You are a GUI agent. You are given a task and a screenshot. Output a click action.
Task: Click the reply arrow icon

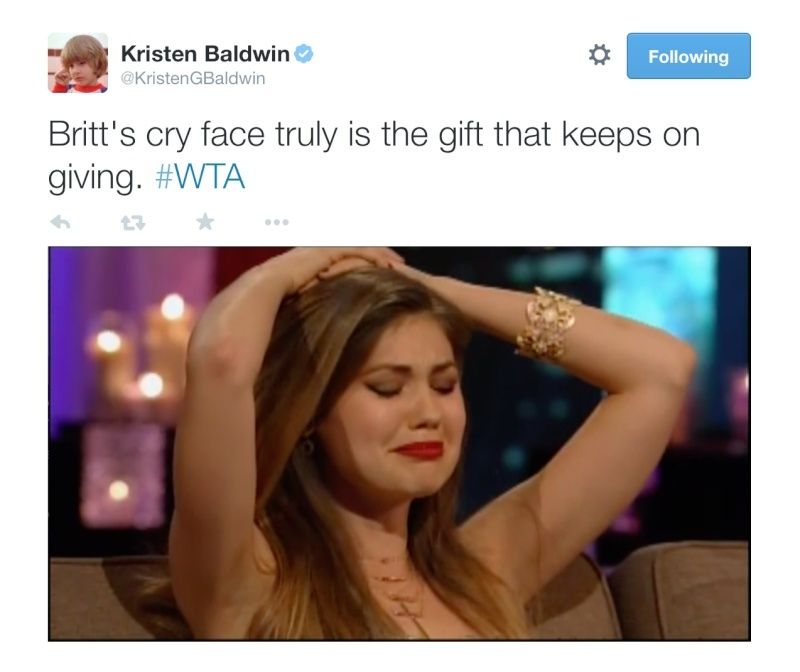(60, 222)
